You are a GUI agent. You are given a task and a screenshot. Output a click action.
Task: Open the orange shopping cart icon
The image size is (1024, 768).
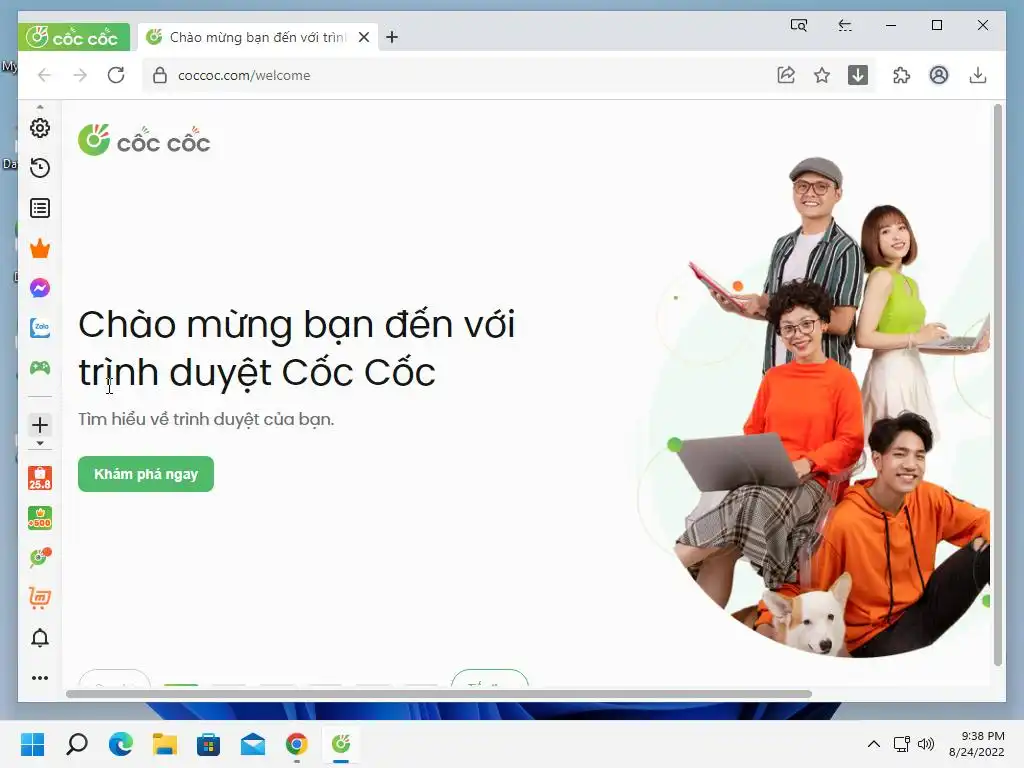[40, 598]
